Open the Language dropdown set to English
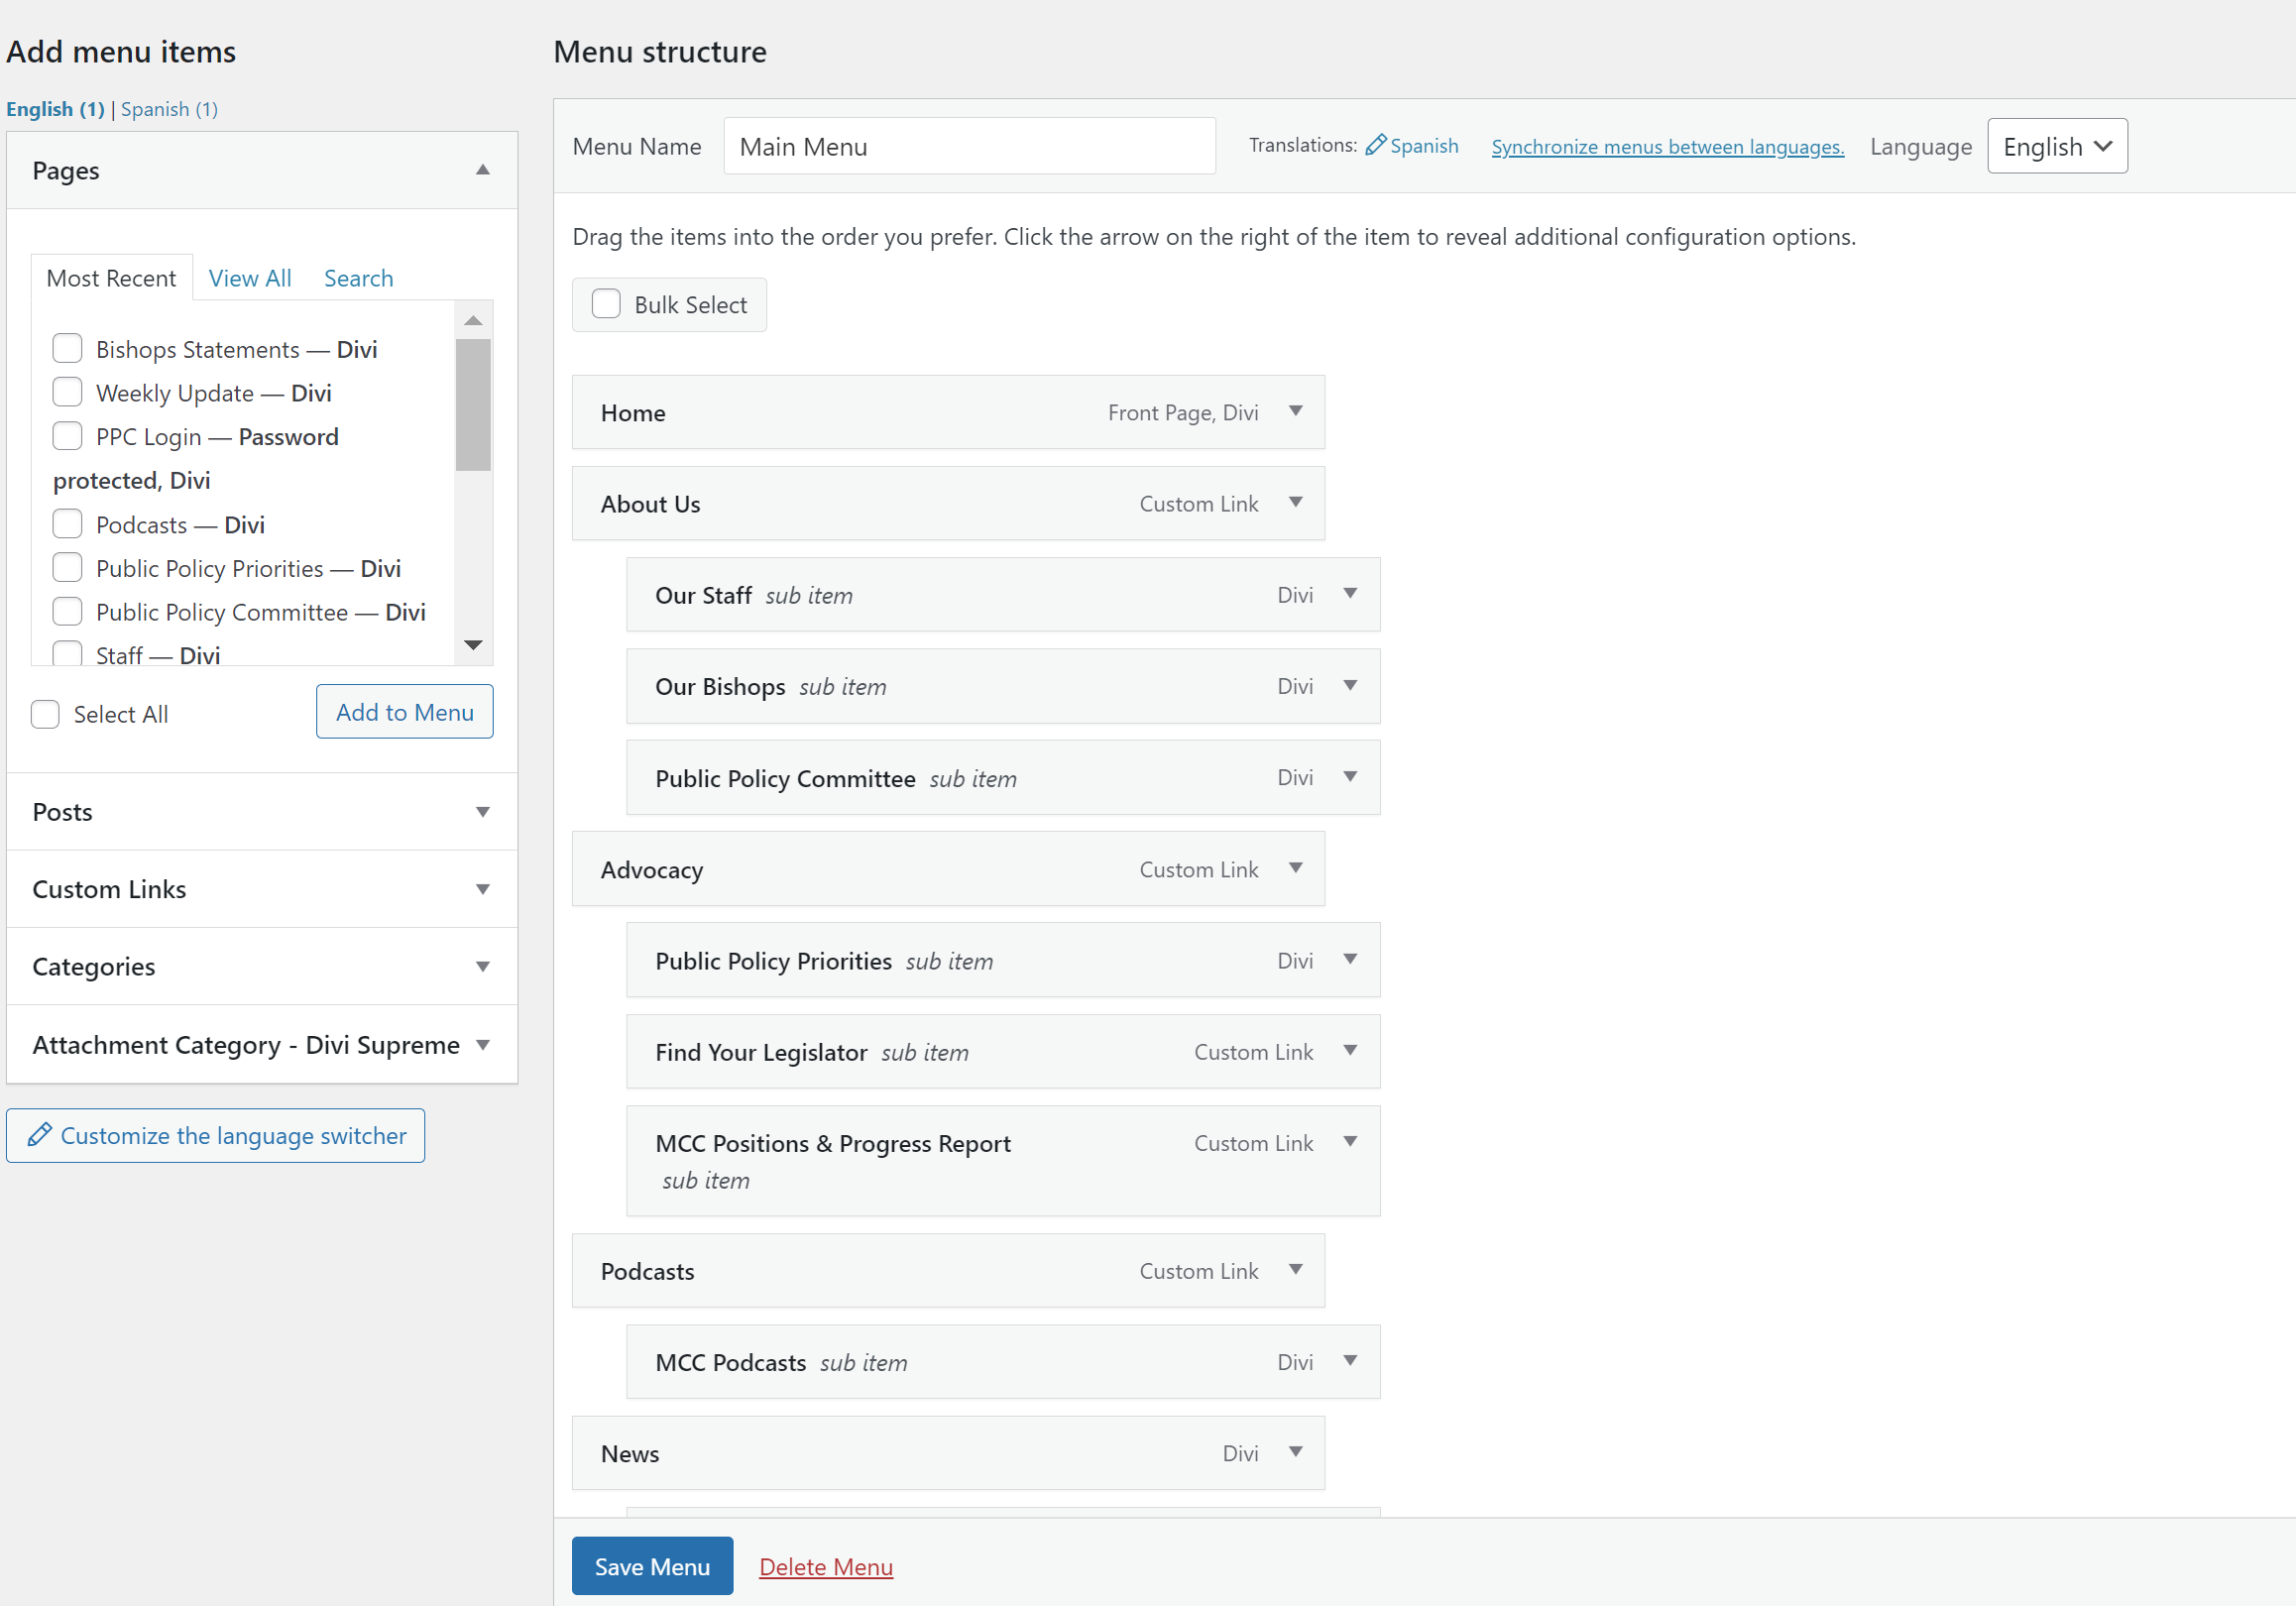This screenshot has width=2296, height=1606. [x=2056, y=146]
